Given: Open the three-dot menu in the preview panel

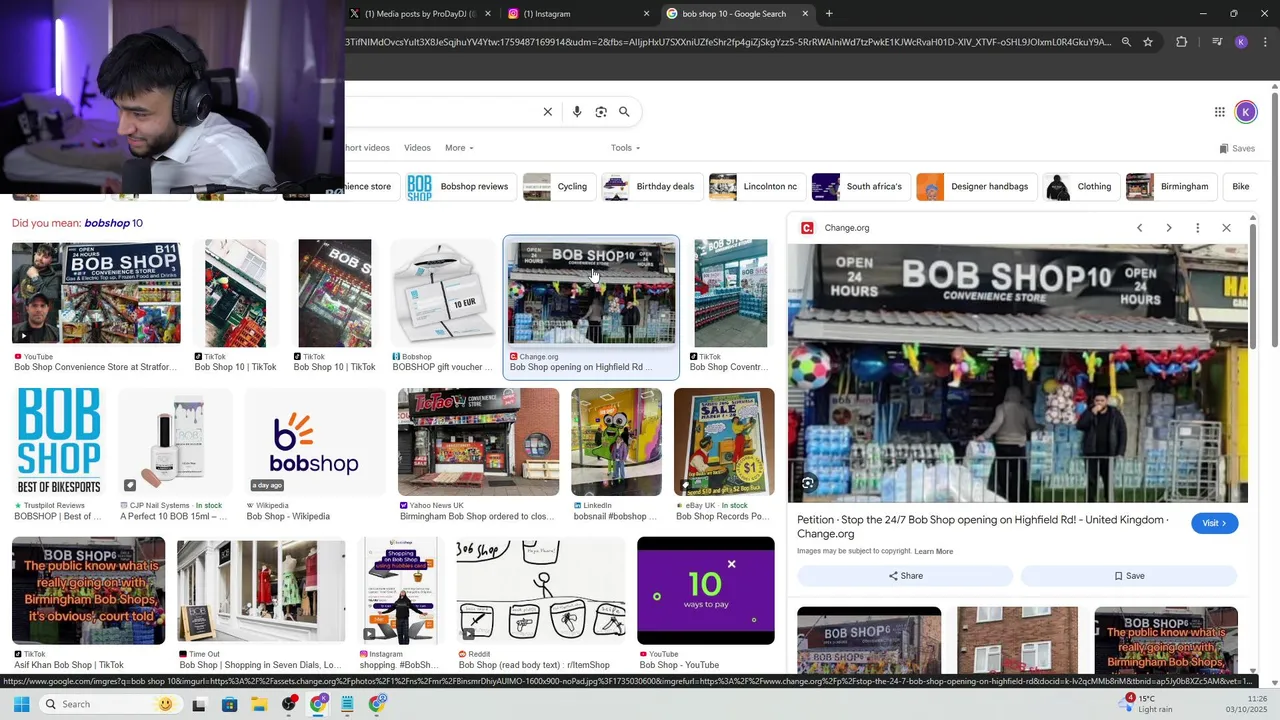Looking at the screenshot, I should click(x=1197, y=228).
